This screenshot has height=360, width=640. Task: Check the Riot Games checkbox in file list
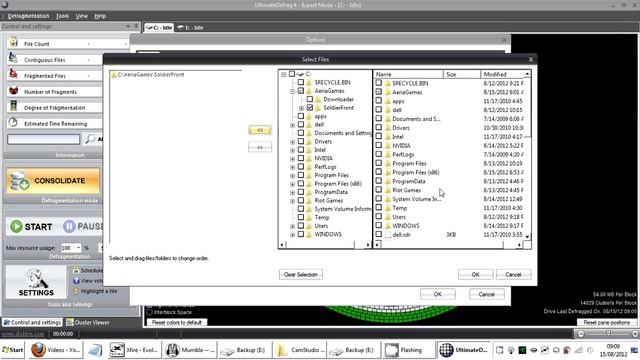point(379,190)
